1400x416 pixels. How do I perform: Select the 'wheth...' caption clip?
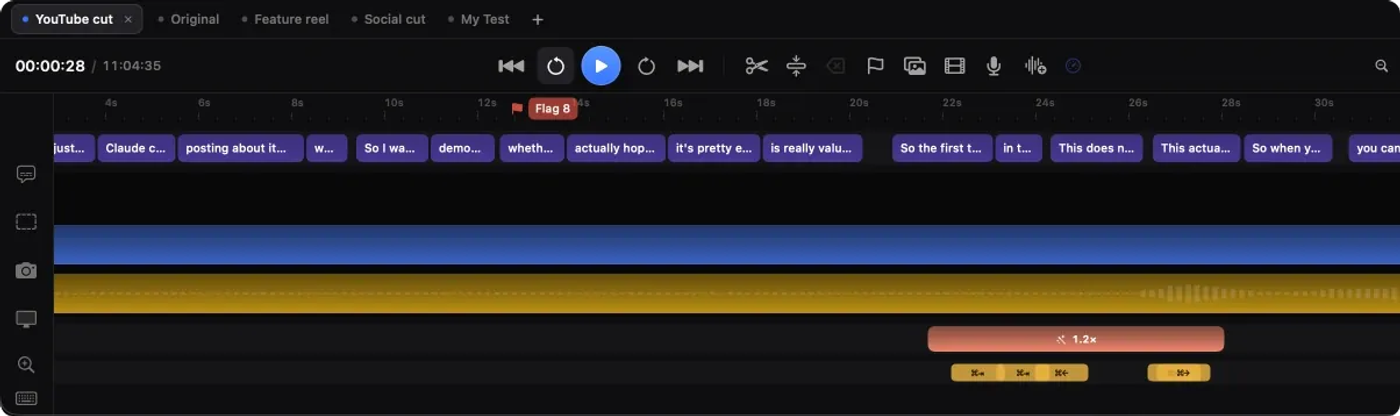tap(532, 148)
